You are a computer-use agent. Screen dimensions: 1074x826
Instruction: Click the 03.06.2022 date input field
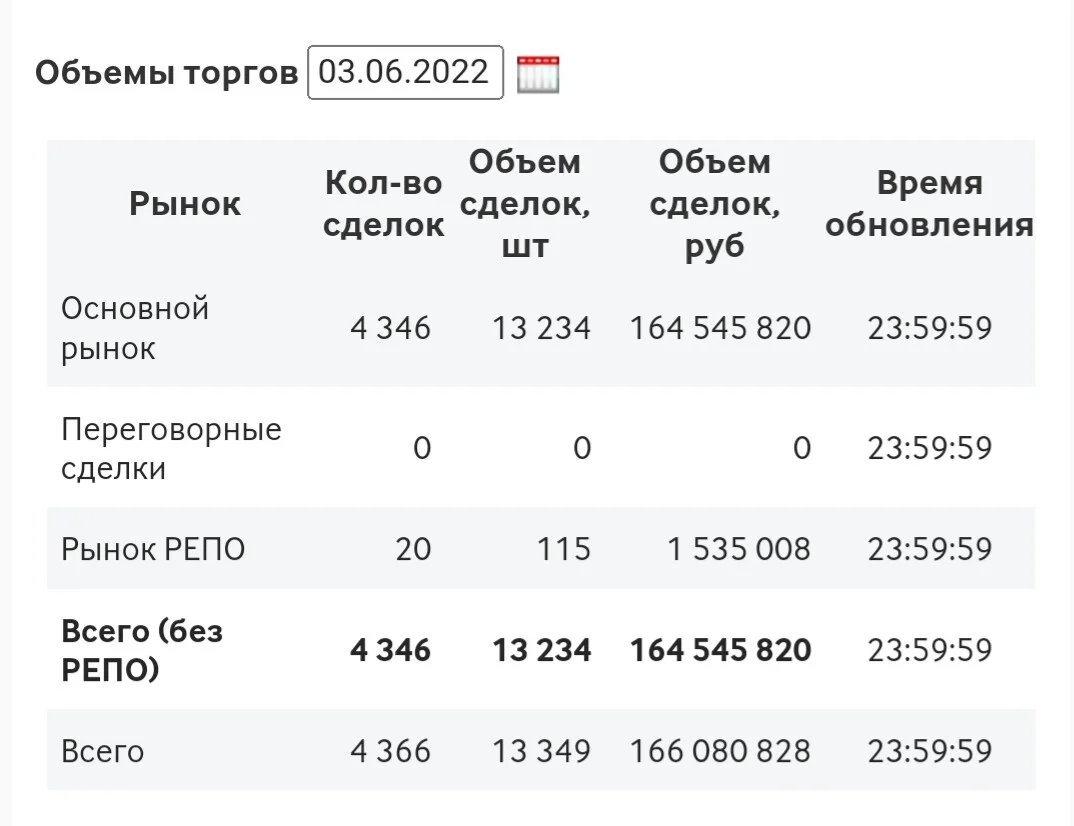pyautogui.click(x=405, y=73)
